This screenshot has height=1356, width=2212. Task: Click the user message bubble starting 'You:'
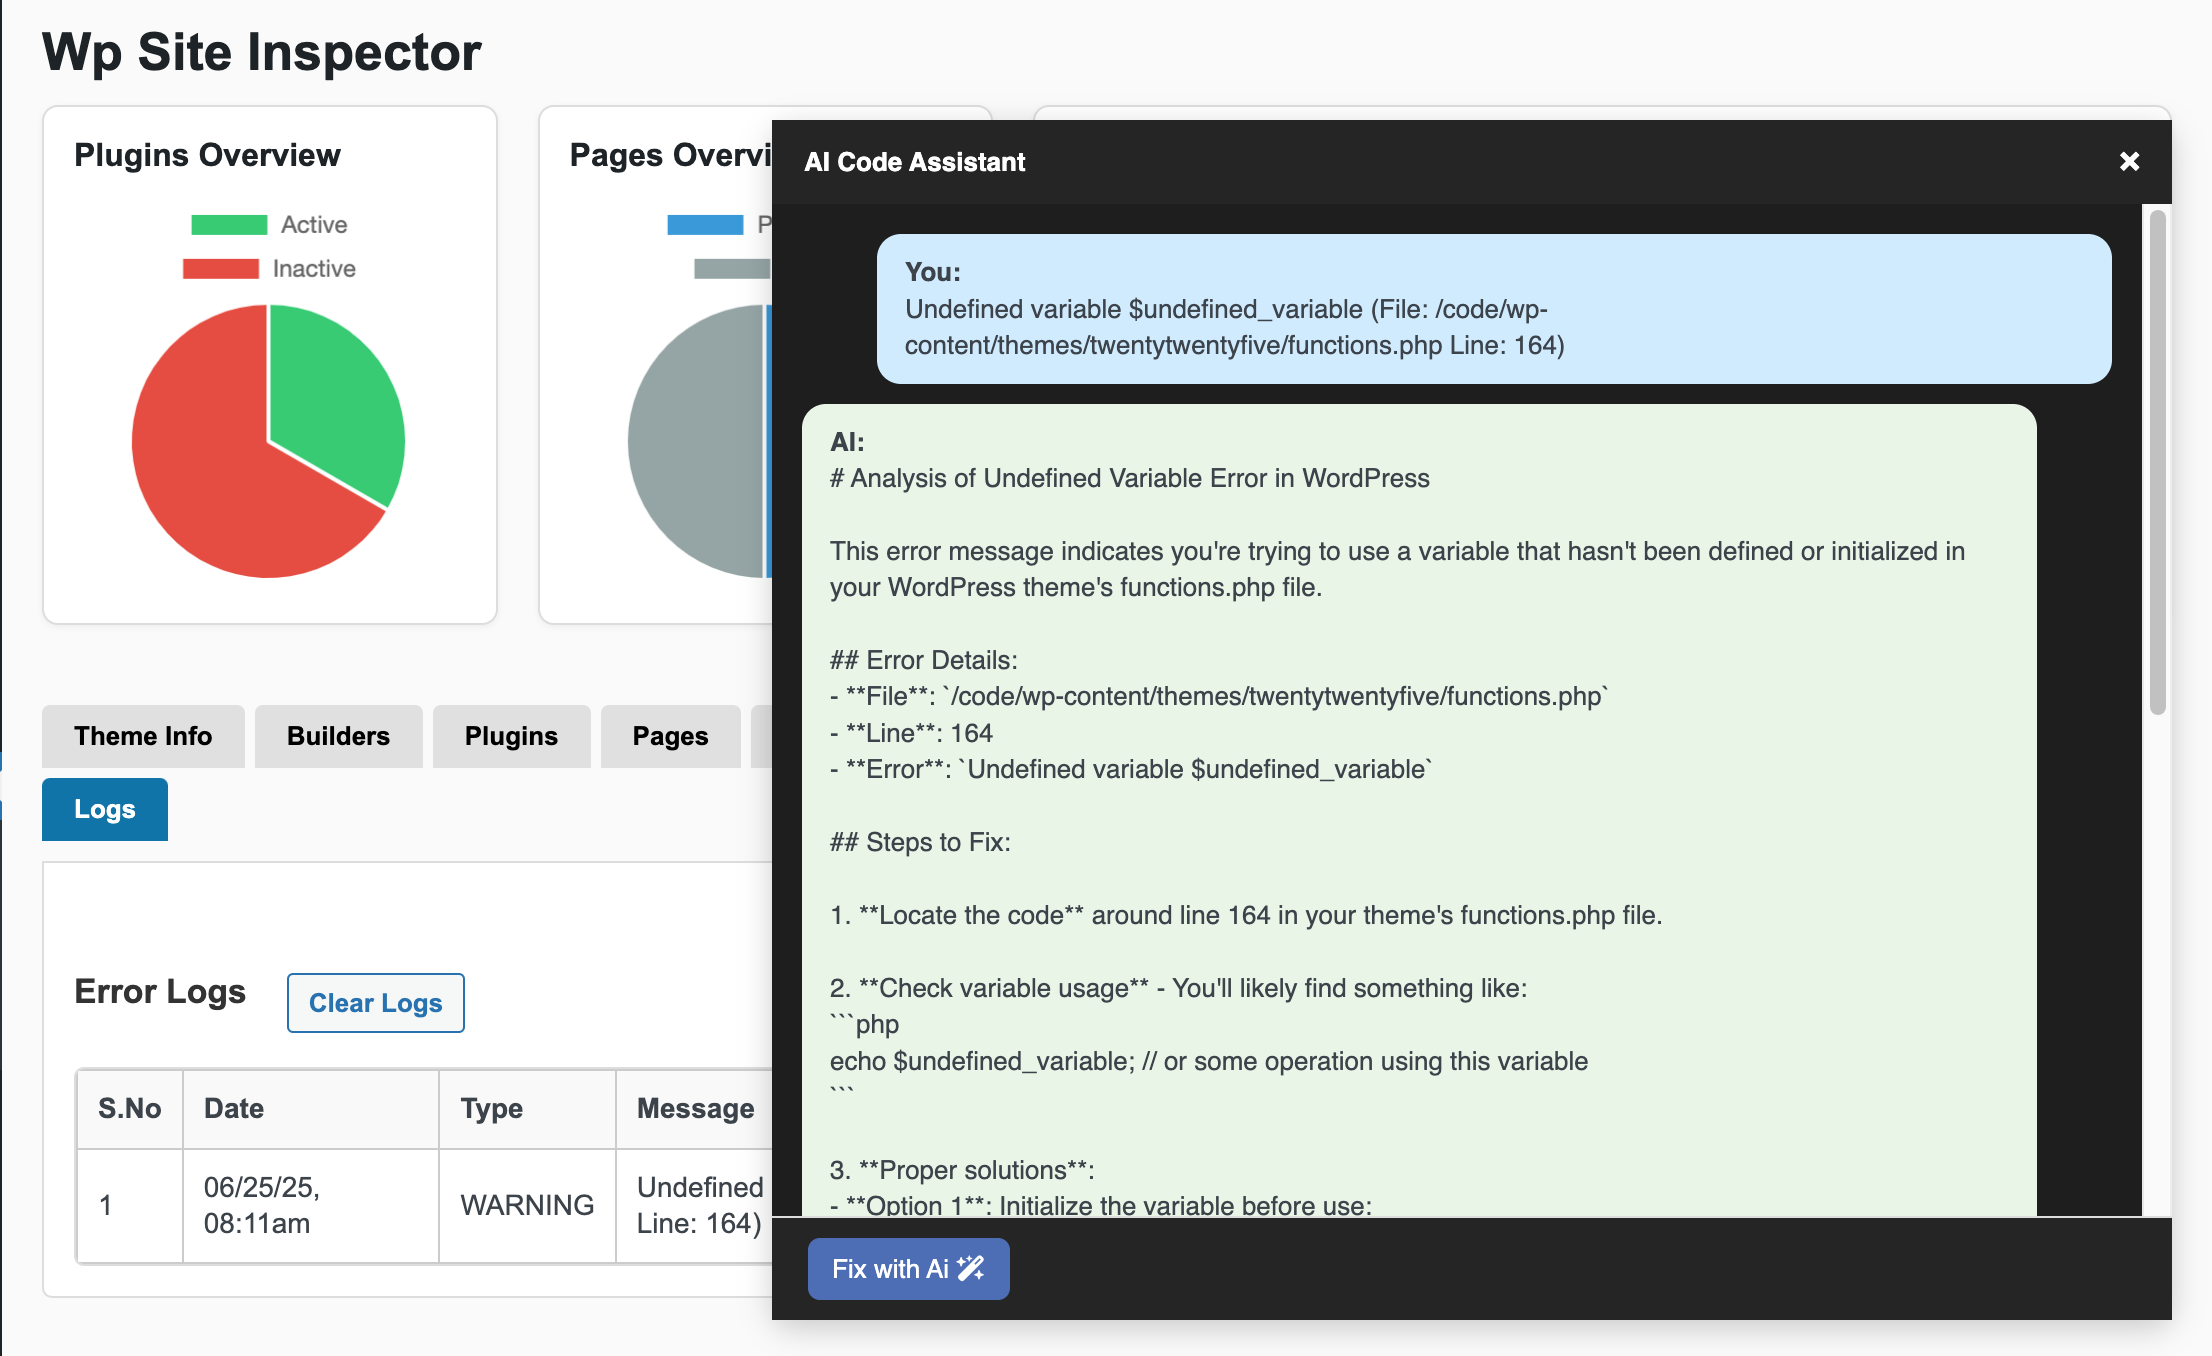coord(1493,309)
